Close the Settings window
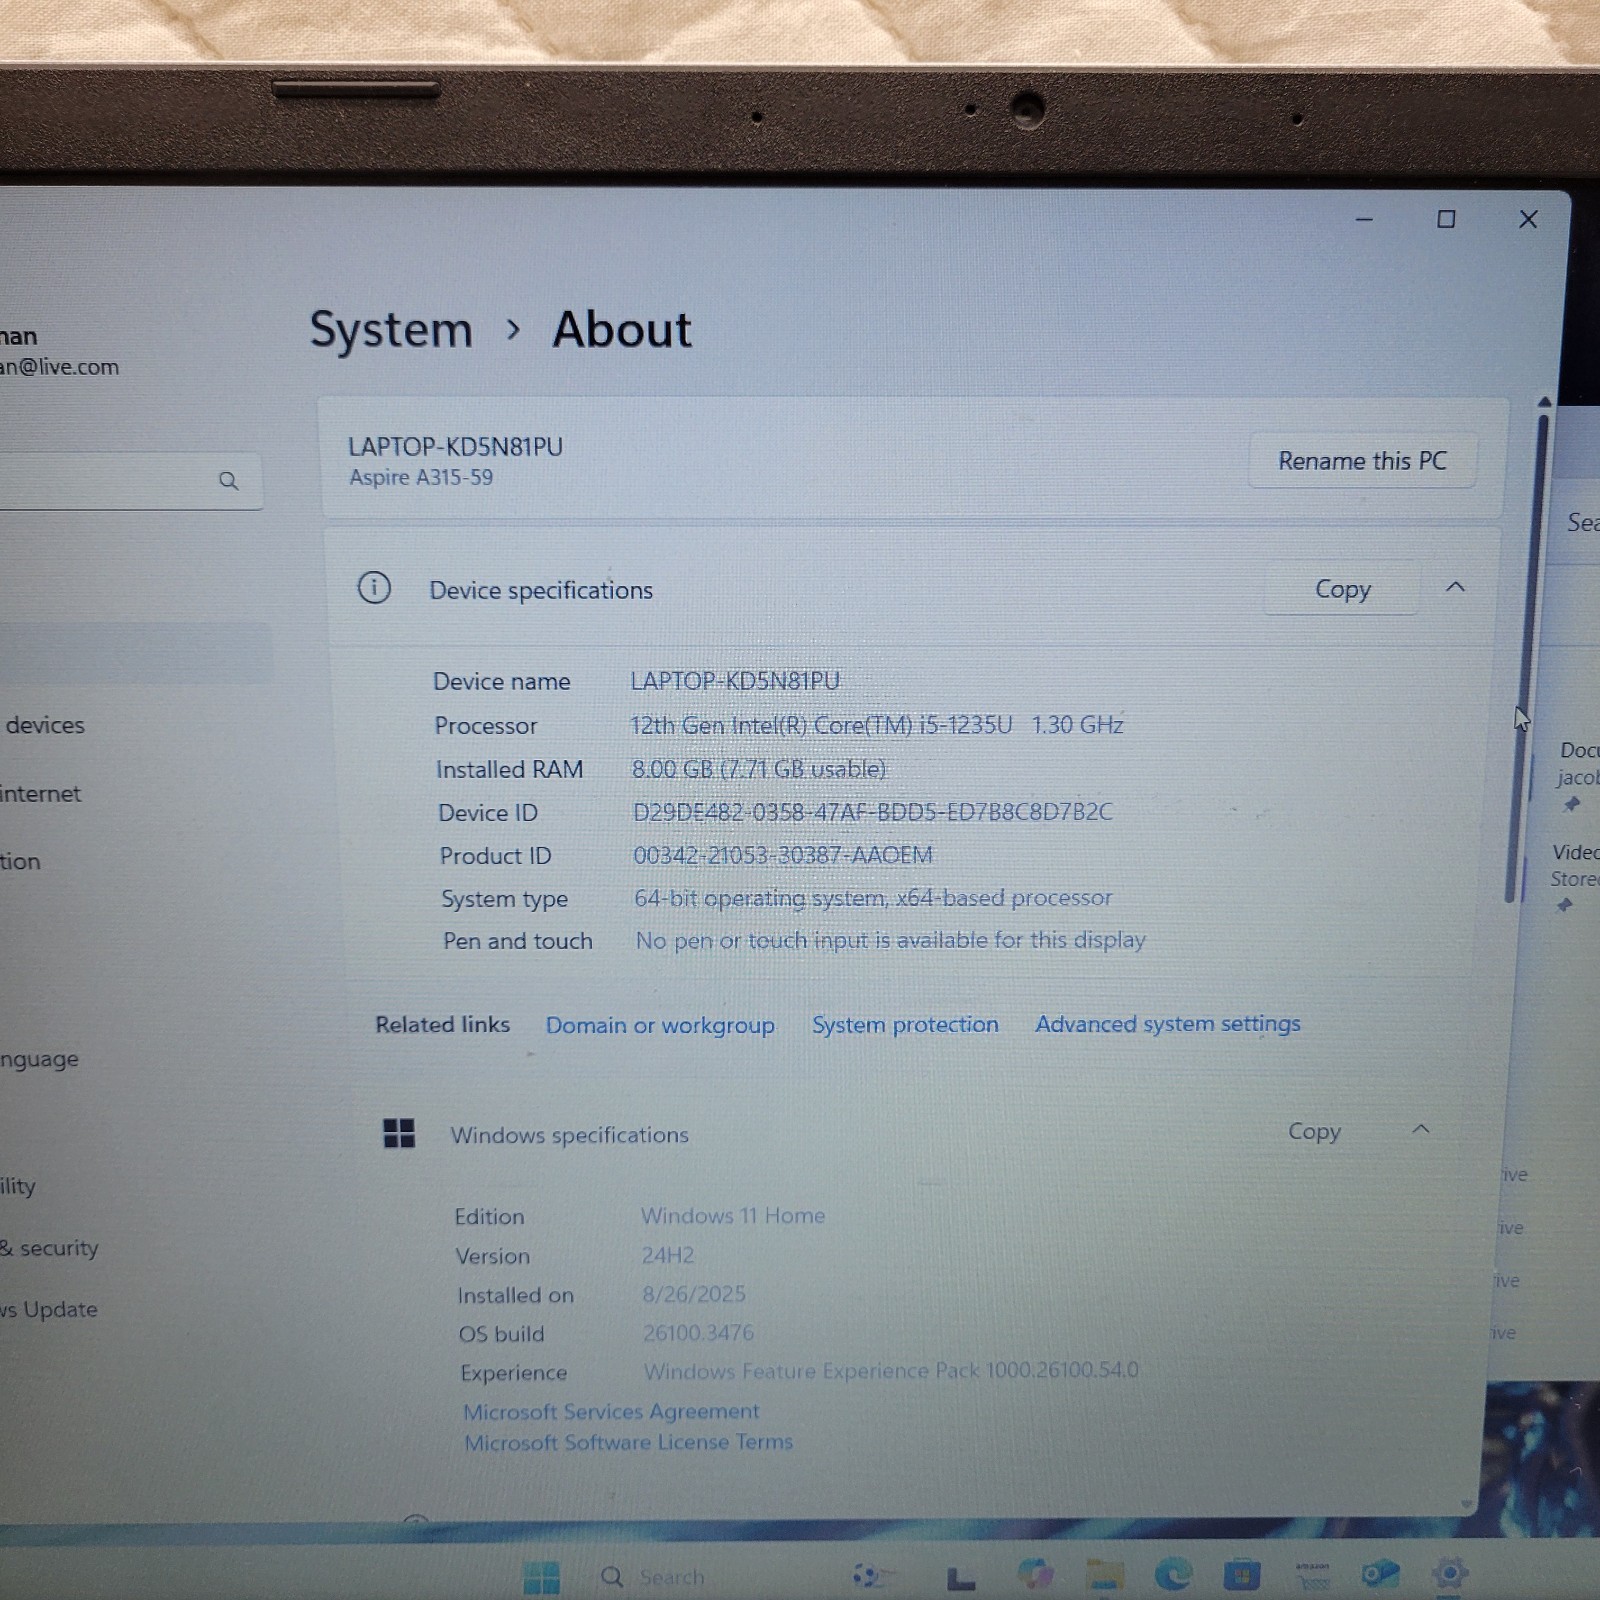Screen dimensions: 1600x1600 1528,219
